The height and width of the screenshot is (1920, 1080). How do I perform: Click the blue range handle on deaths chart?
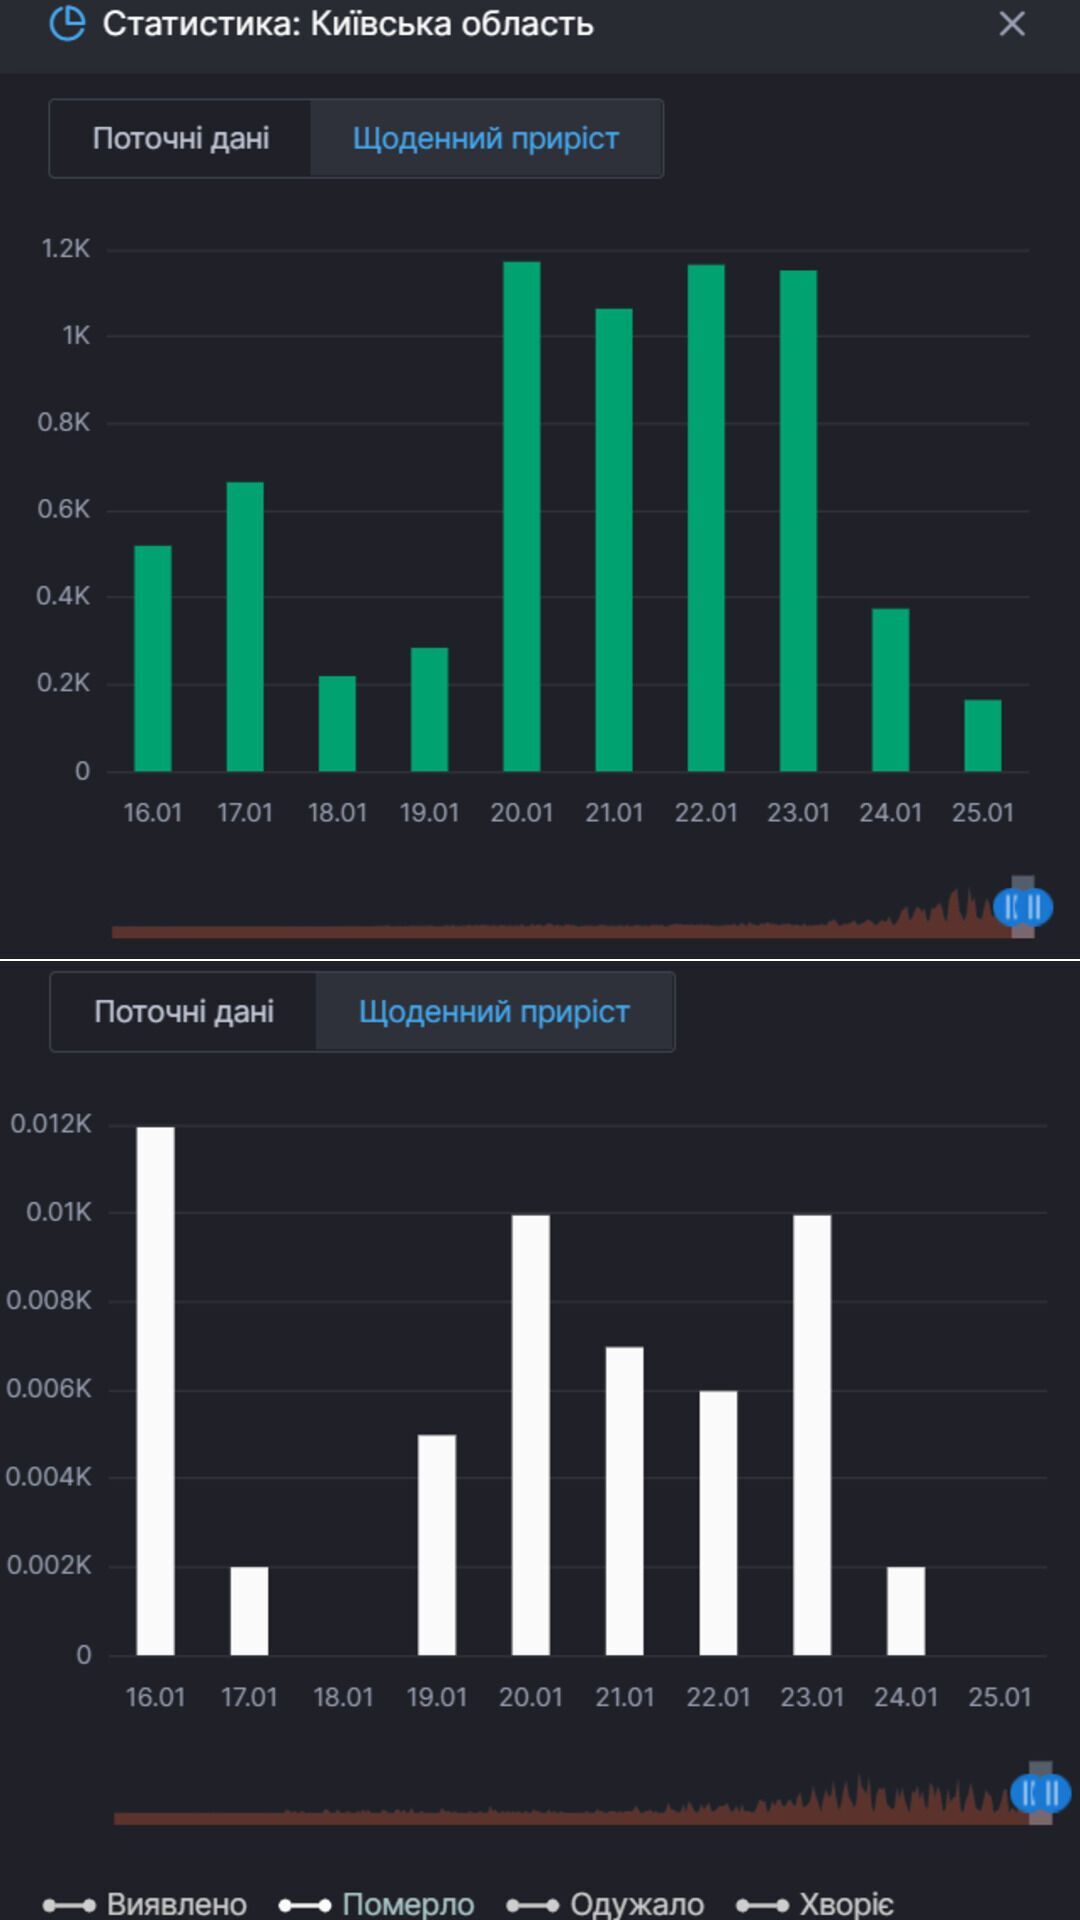(x=1041, y=1793)
